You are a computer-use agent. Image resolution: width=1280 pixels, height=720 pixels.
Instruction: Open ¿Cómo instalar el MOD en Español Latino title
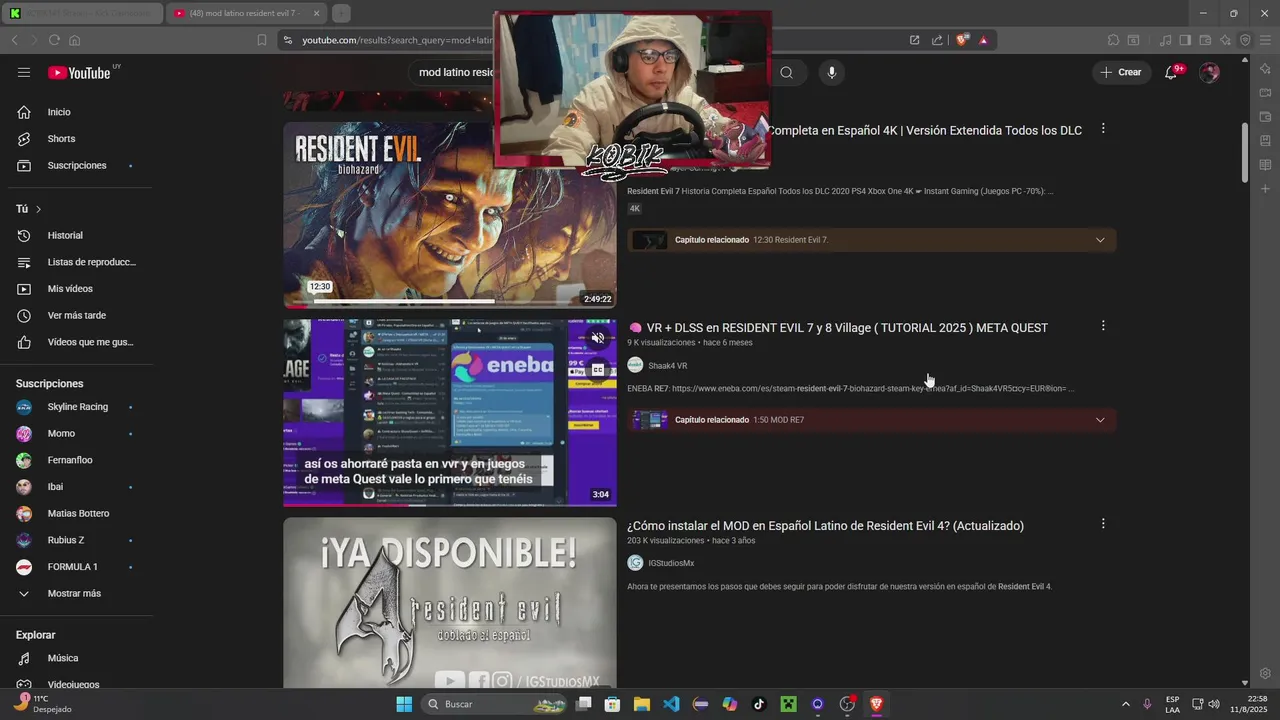click(x=825, y=526)
